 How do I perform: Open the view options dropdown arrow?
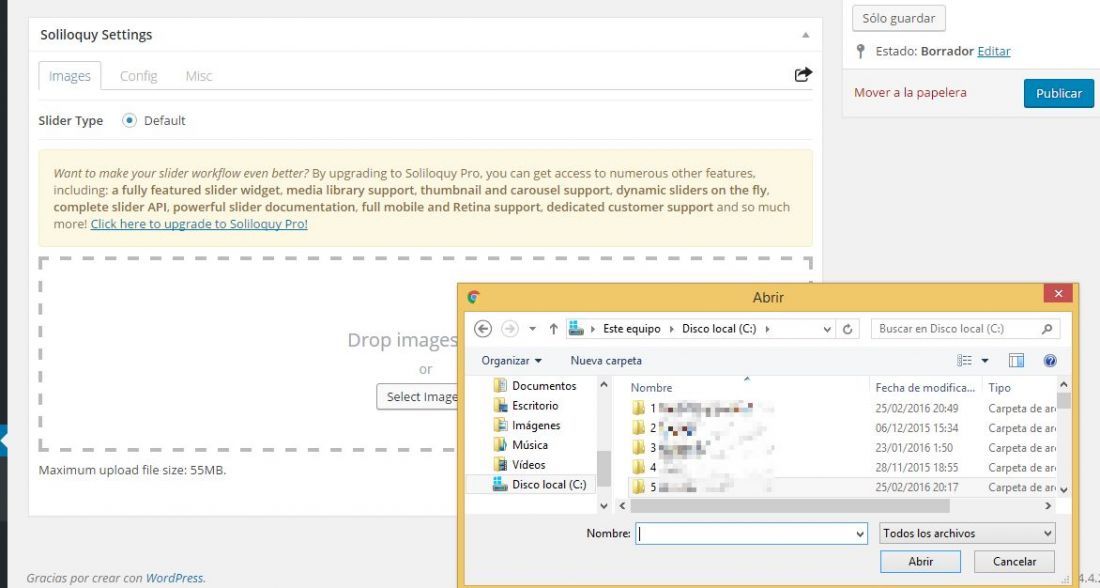tap(984, 361)
